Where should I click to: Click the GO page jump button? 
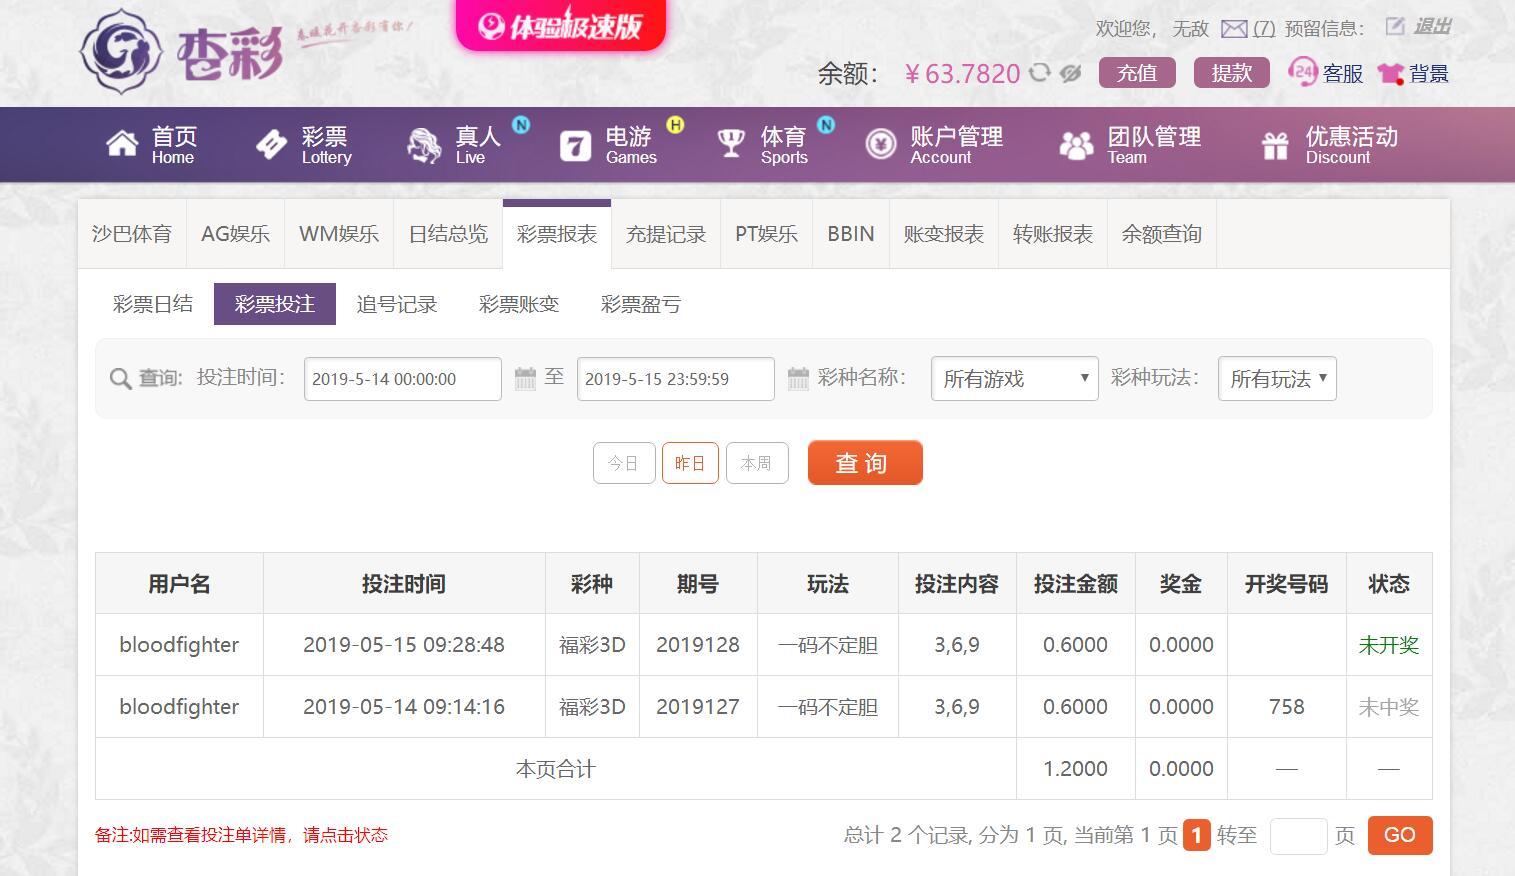click(1399, 835)
